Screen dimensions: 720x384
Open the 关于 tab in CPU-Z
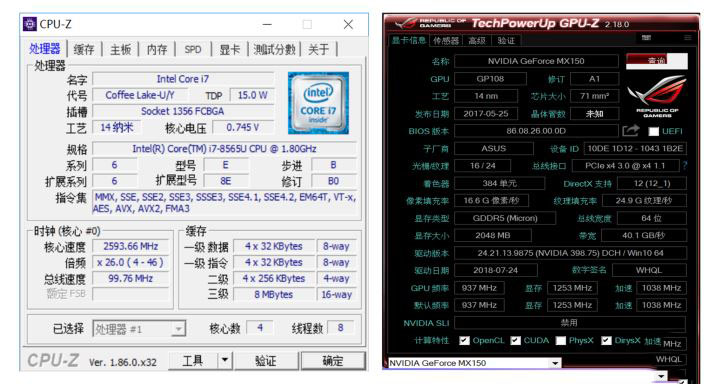click(x=319, y=50)
